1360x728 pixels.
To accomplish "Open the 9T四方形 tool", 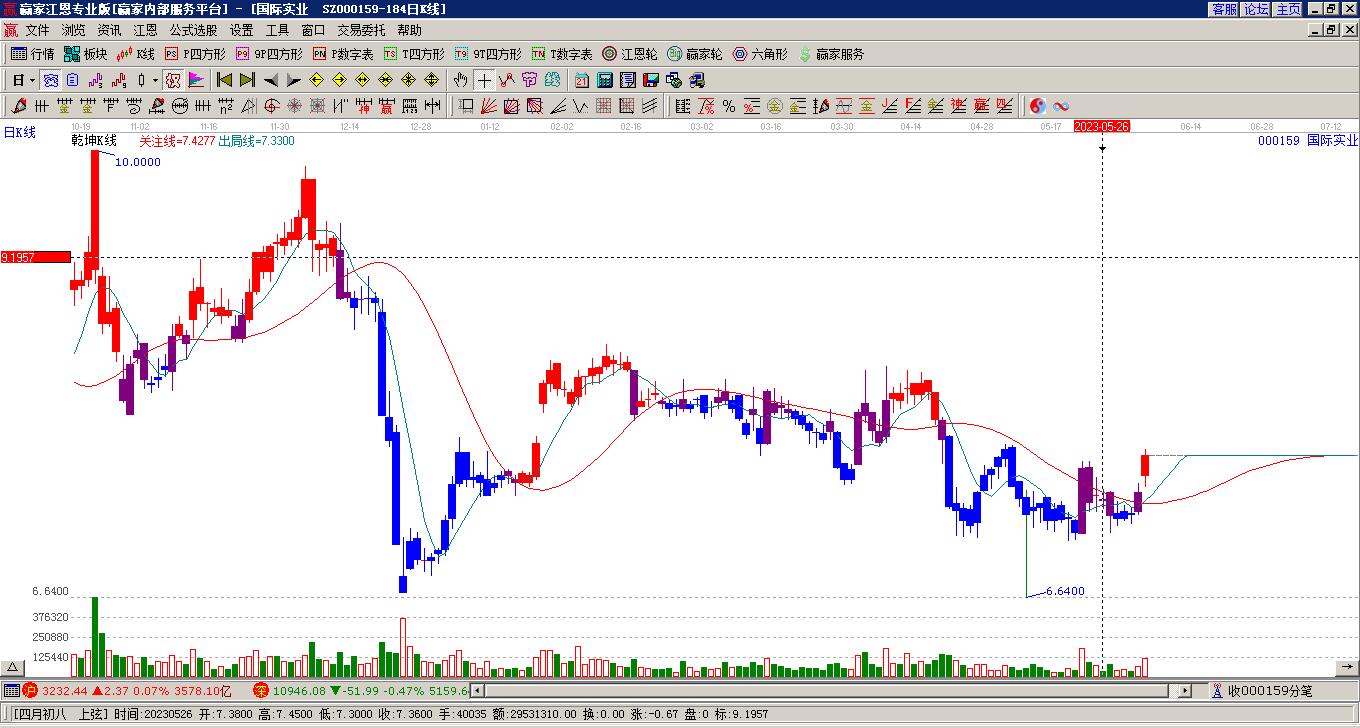I will tap(489, 54).
